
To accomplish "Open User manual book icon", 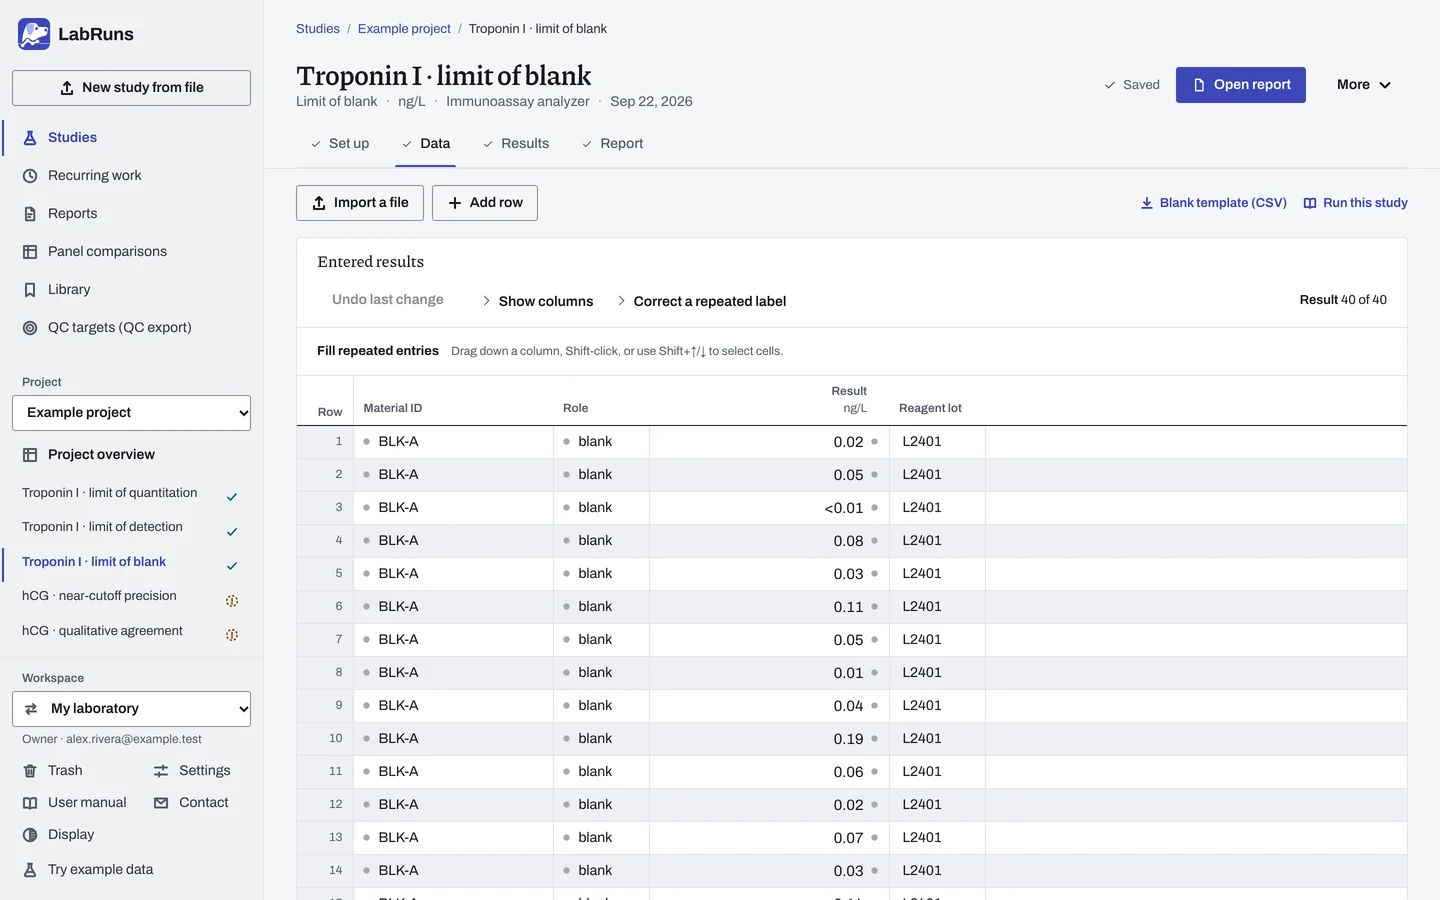I will pyautogui.click(x=30, y=803).
